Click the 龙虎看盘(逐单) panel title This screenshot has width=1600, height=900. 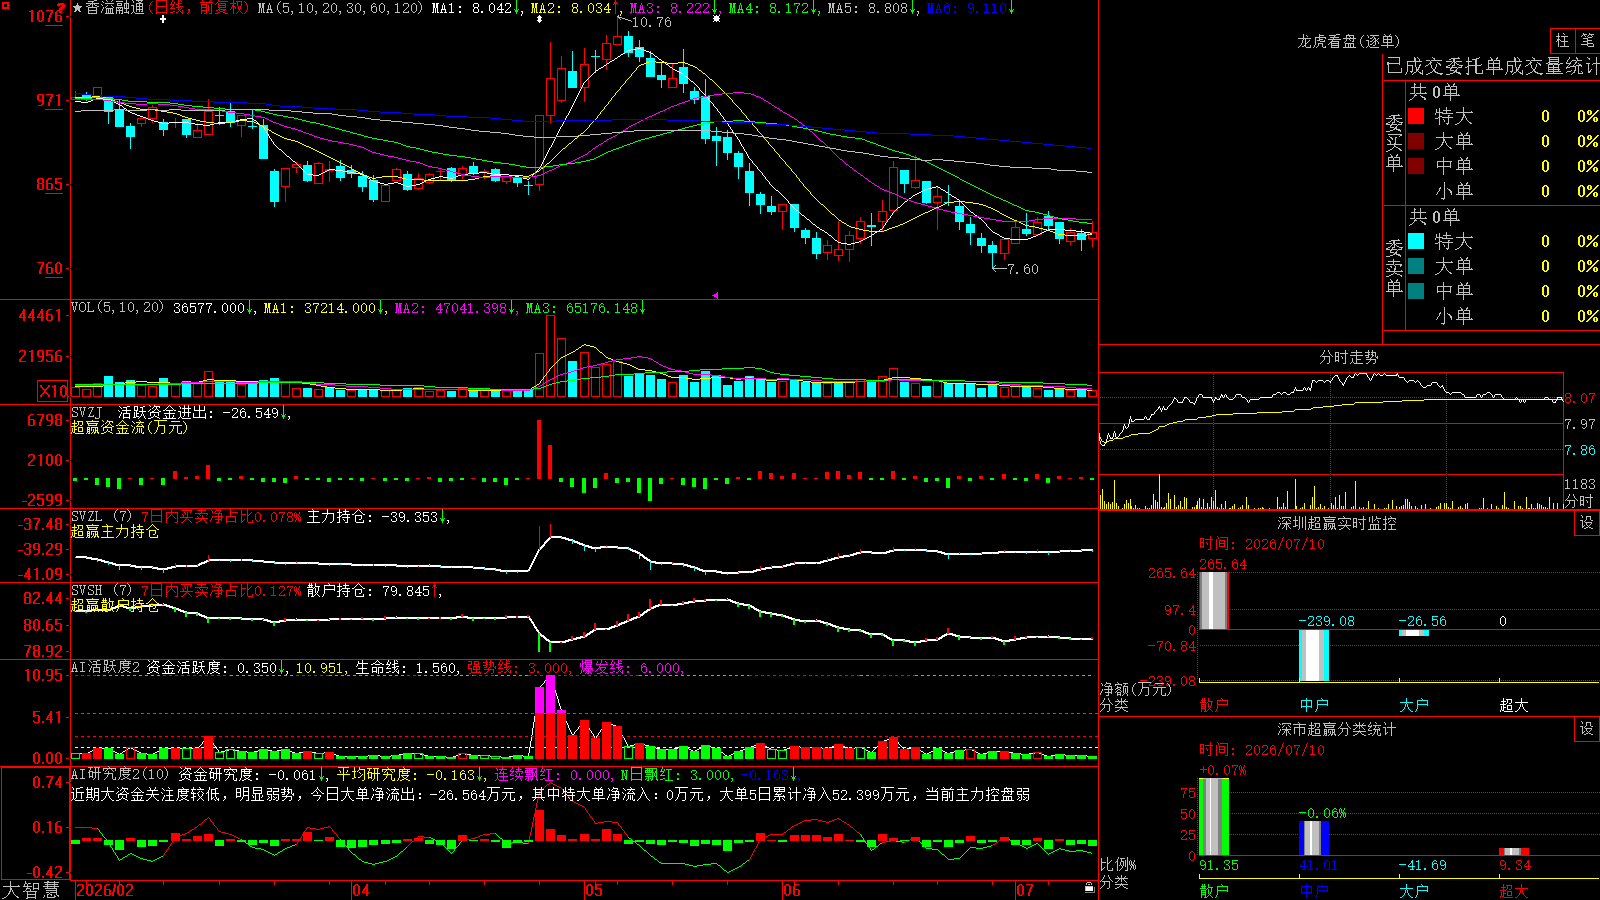pyautogui.click(x=1349, y=41)
